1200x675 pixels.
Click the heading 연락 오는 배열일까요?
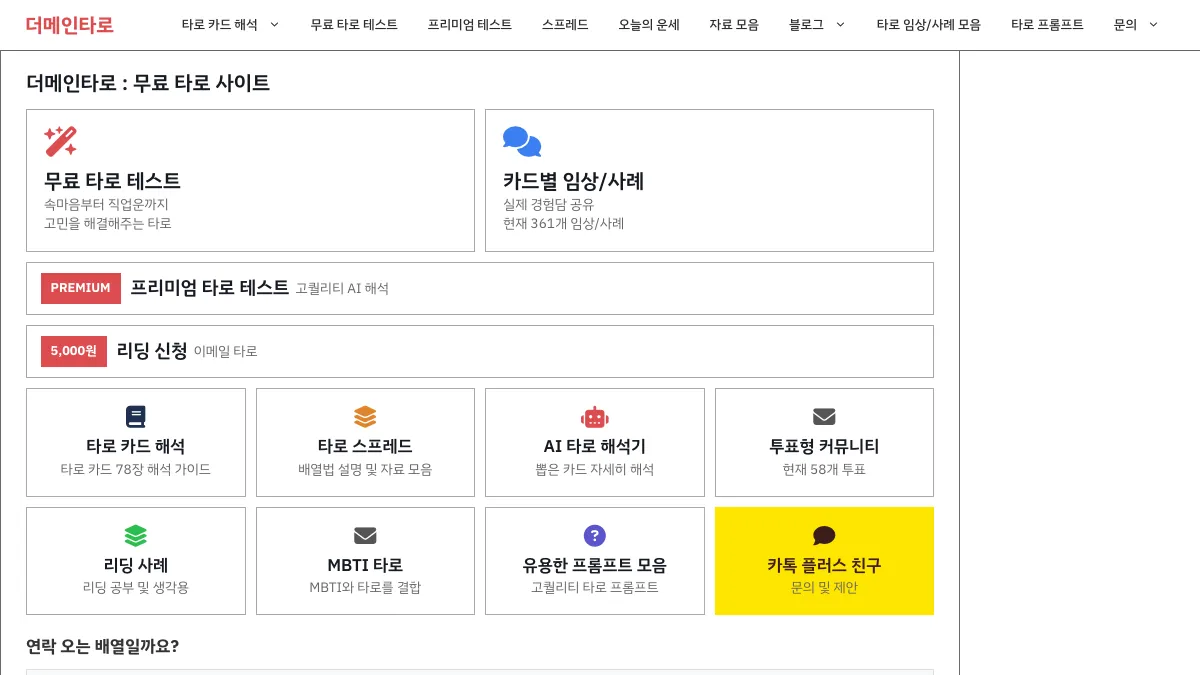pos(102,646)
